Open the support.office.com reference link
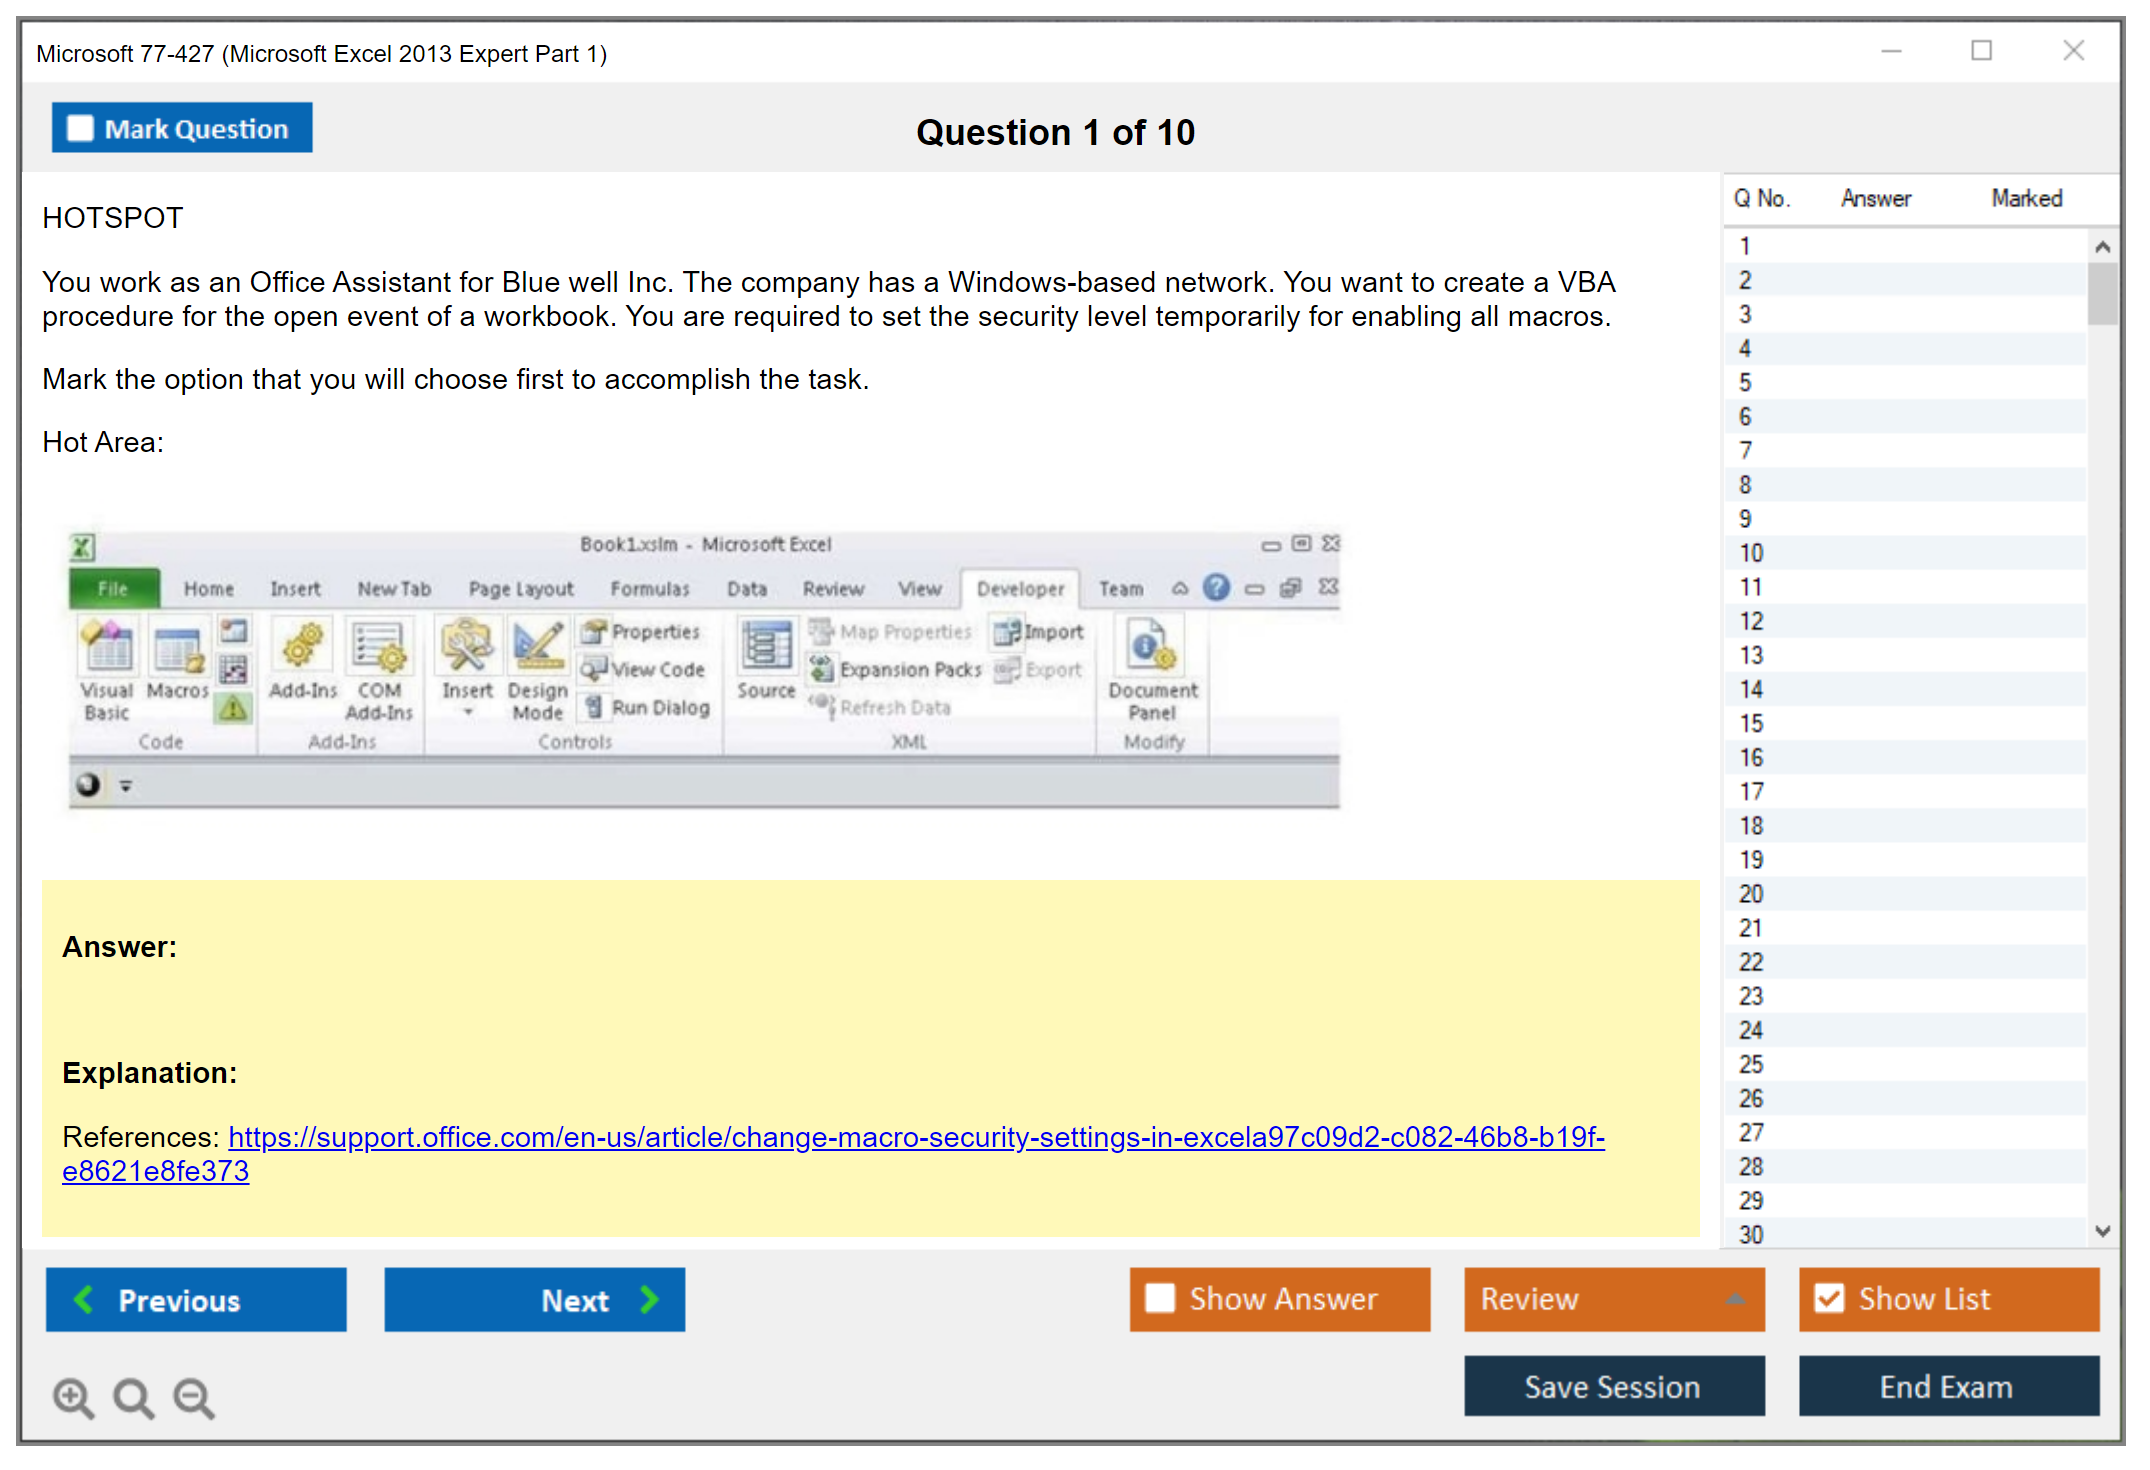This screenshot has width=2150, height=1470. [x=915, y=1137]
